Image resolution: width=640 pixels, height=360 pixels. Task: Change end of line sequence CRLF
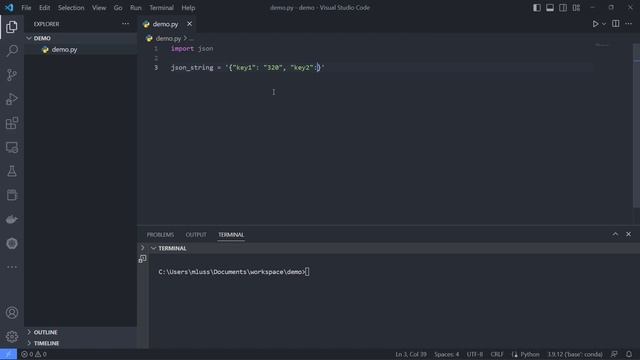pyautogui.click(x=497, y=354)
